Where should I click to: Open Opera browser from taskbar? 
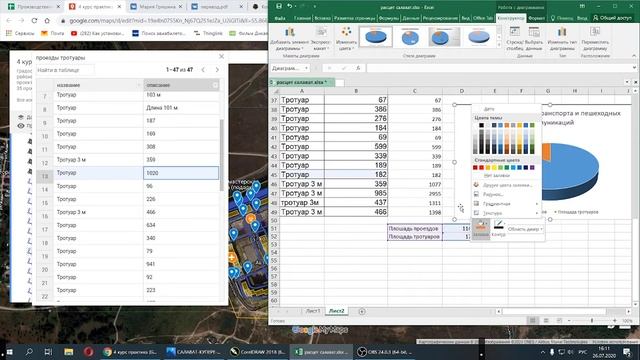(x=89, y=351)
